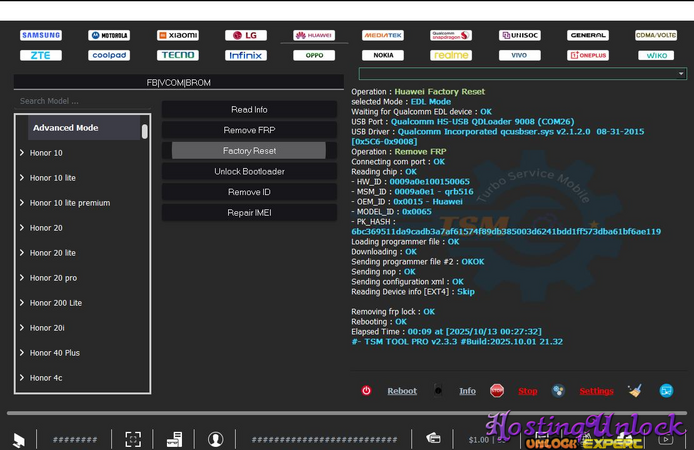This screenshot has height=450, width=694.
Task: Expand the Honor 20 pro model entry
Action: point(22,278)
